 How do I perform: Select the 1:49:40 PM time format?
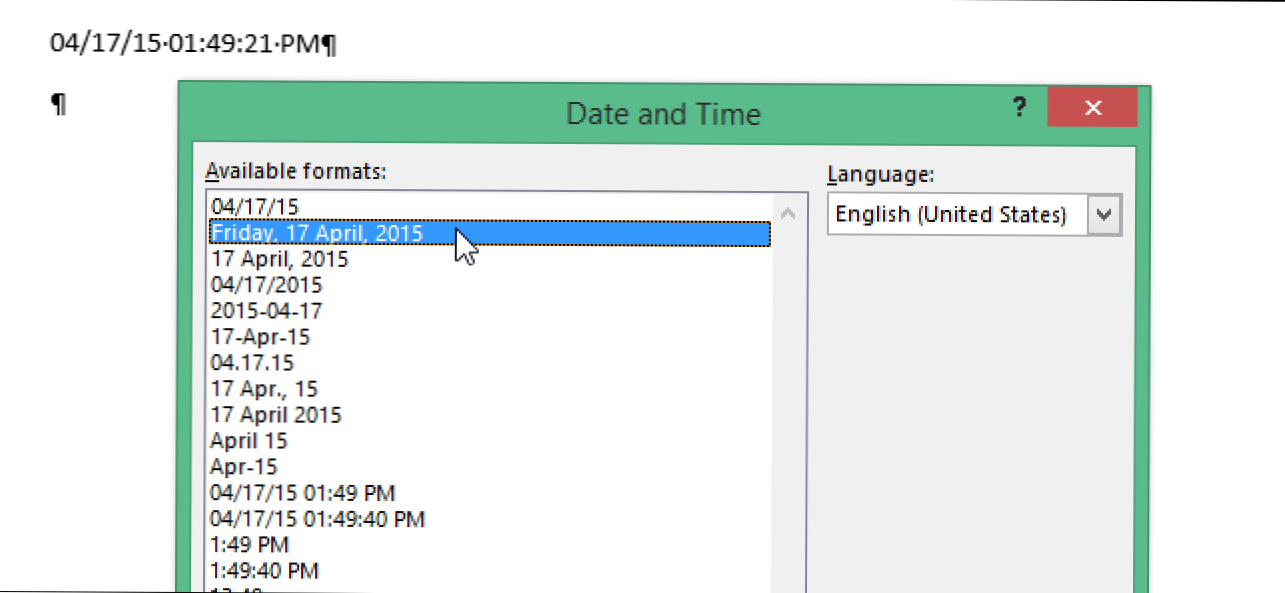[x=265, y=571]
